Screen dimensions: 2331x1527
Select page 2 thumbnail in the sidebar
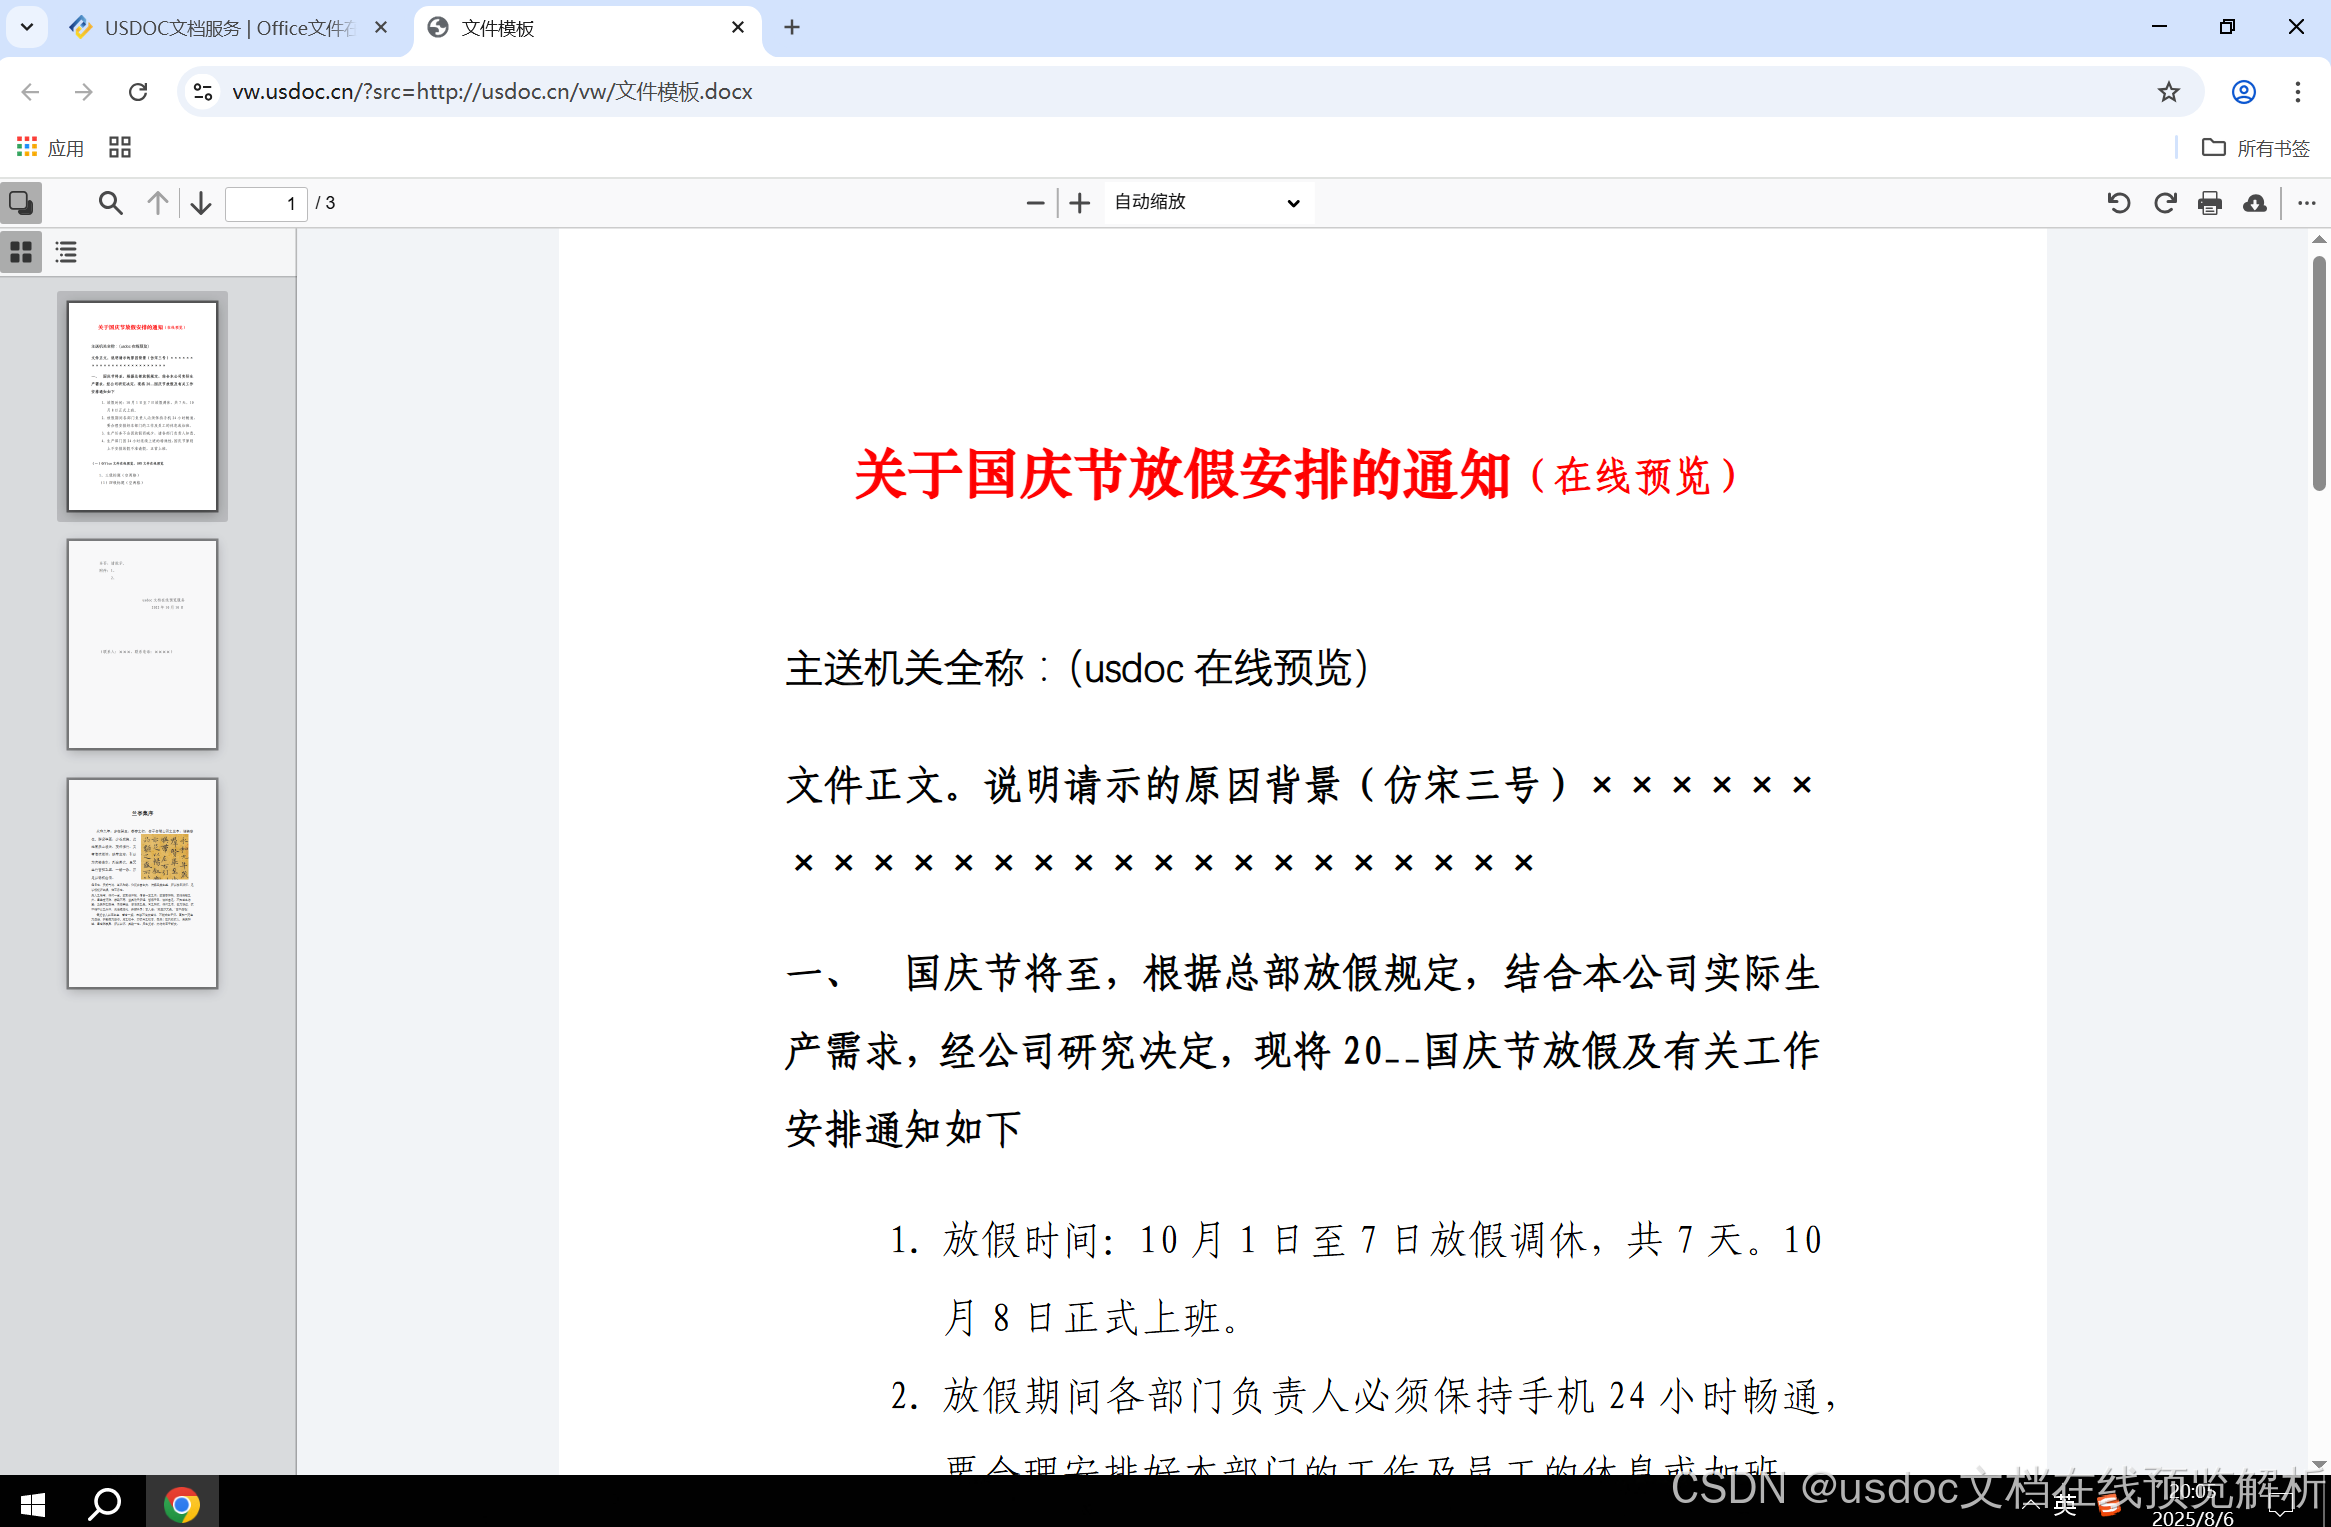142,644
